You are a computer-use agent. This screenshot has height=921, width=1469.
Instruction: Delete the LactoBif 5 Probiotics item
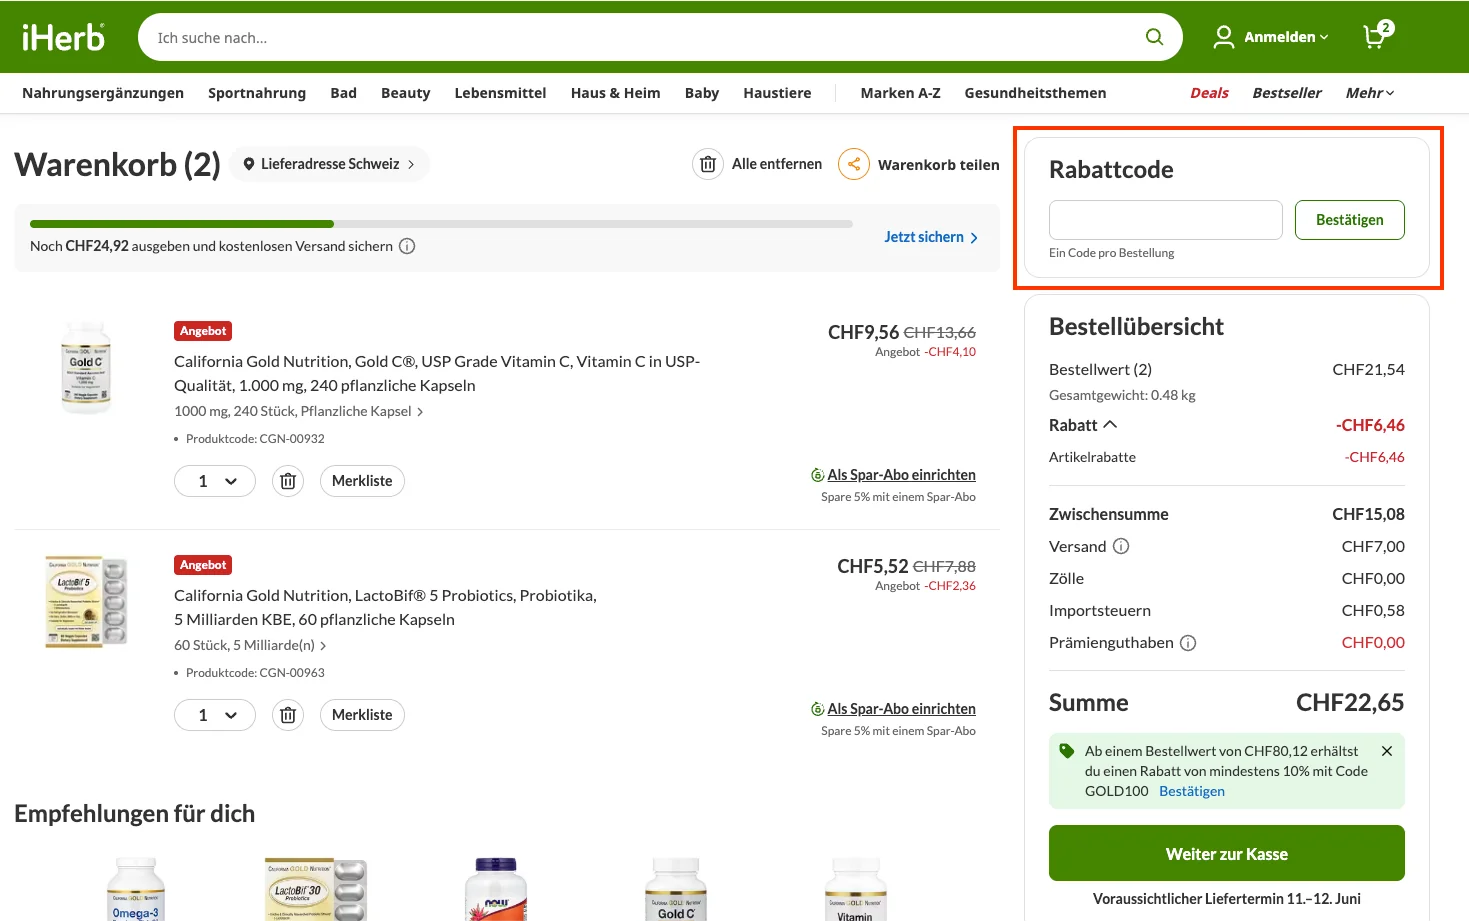(288, 715)
